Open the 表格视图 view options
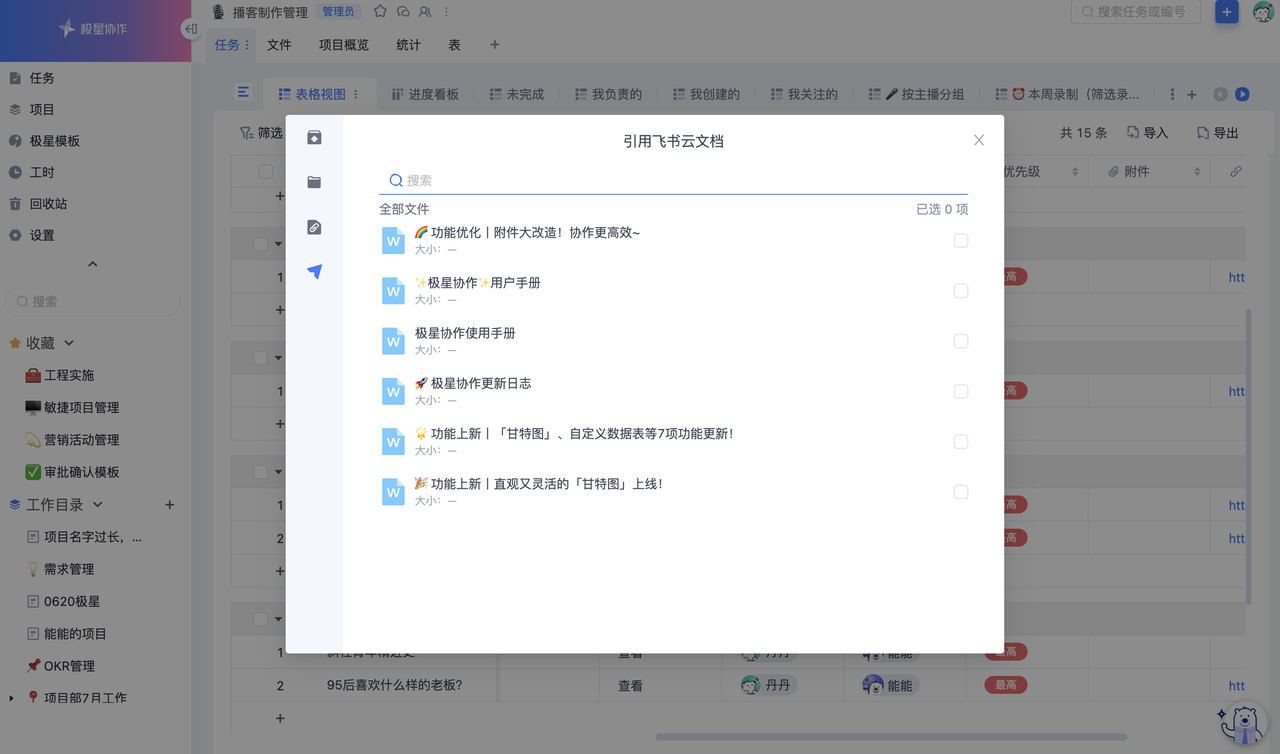Screen dimensions: 1280x754 356,94
